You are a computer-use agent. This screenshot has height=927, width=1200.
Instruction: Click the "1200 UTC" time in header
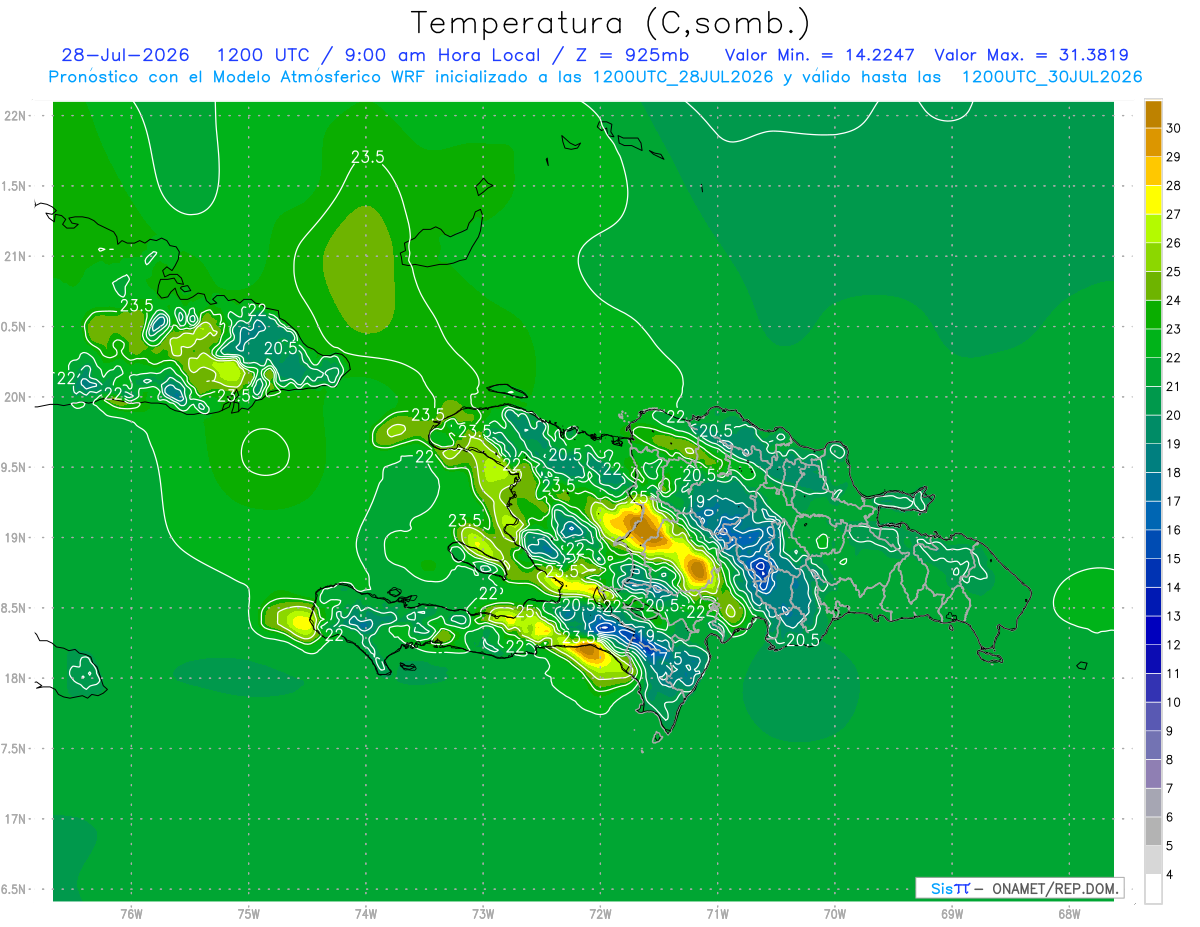click(x=262, y=55)
